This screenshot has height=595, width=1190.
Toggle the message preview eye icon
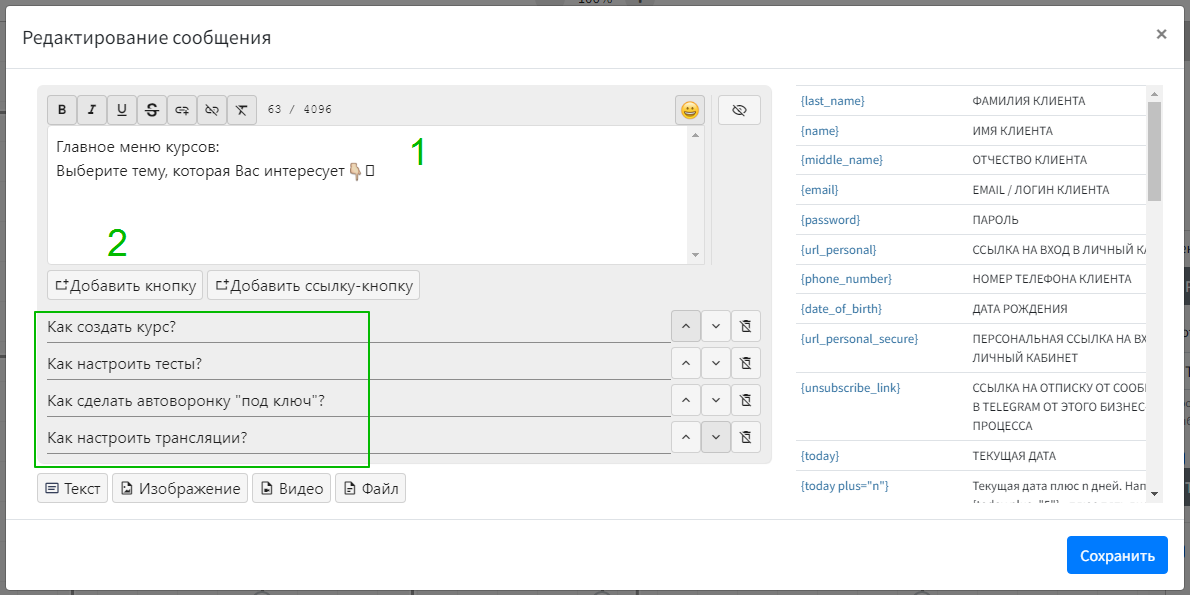point(739,110)
